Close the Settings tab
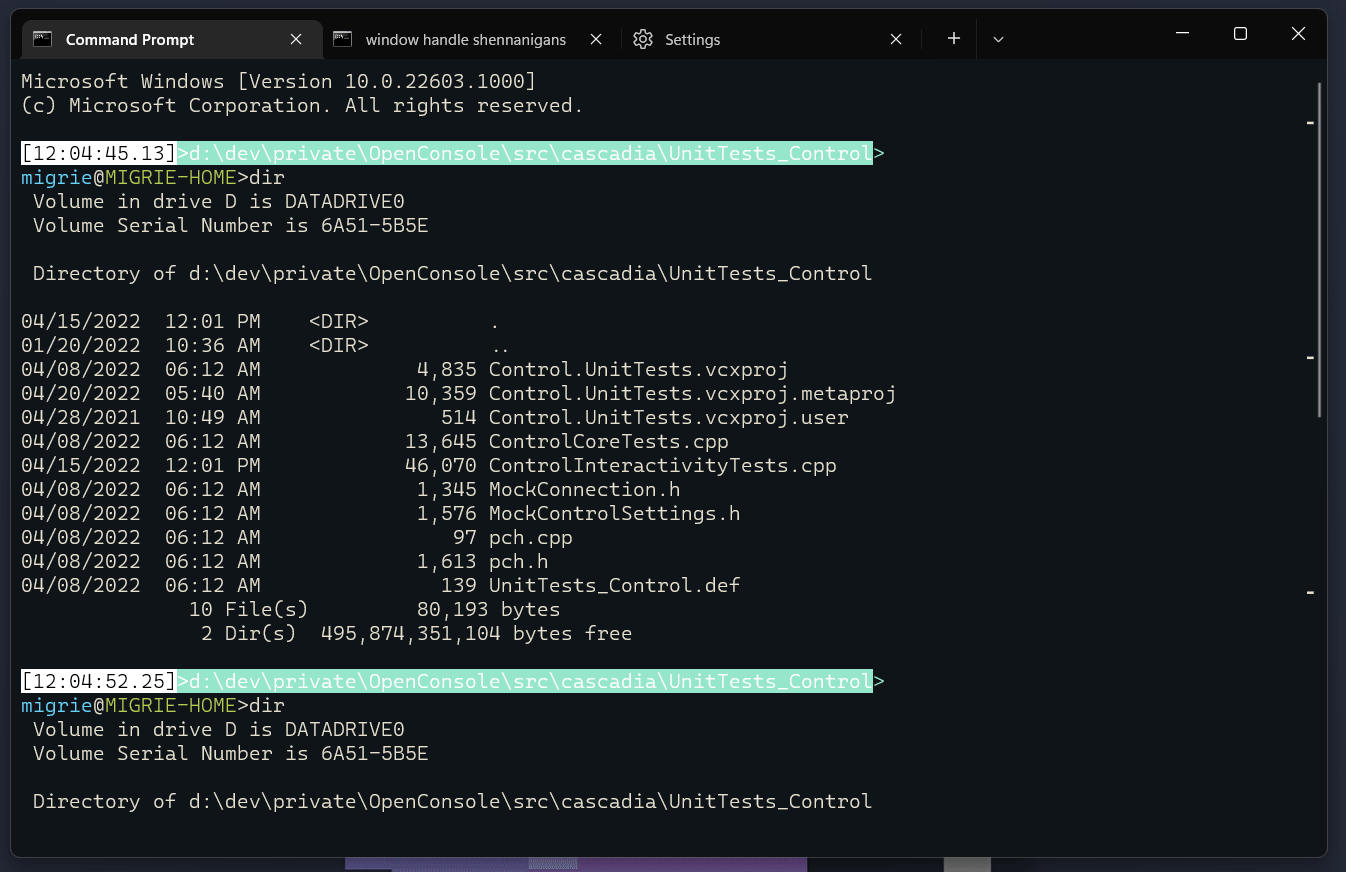Image resolution: width=1346 pixels, height=872 pixels. tap(896, 39)
